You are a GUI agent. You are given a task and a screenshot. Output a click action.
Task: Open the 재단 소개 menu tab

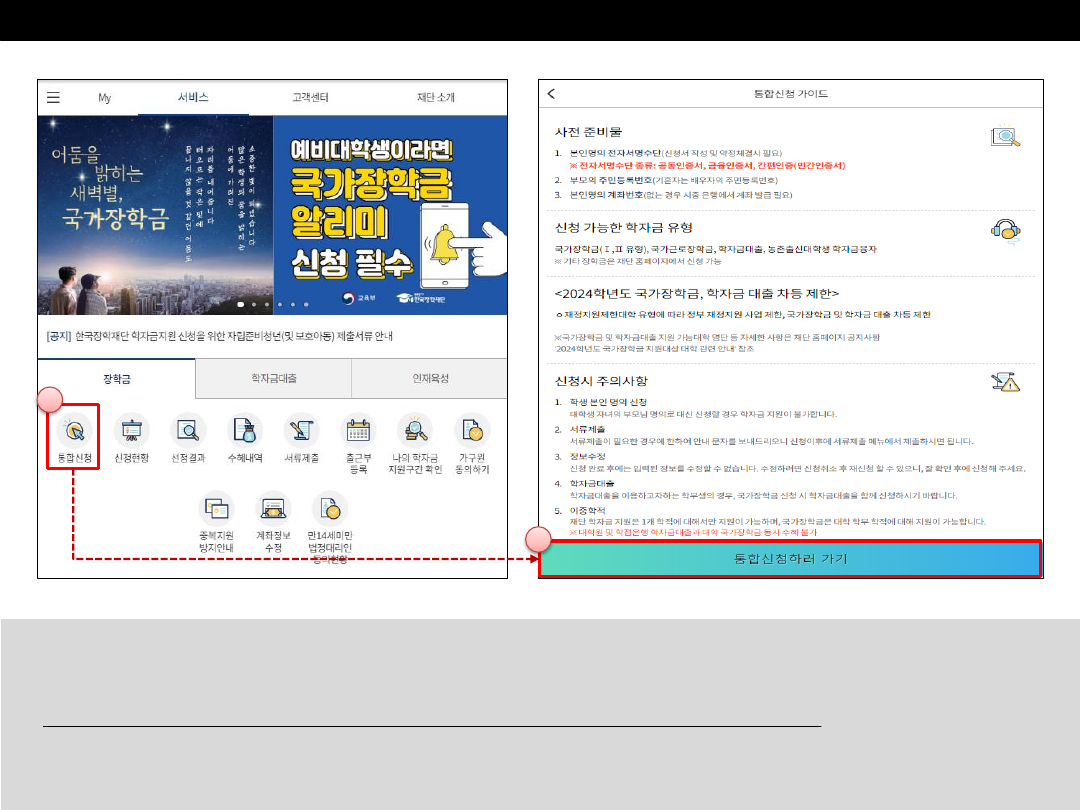click(435, 98)
